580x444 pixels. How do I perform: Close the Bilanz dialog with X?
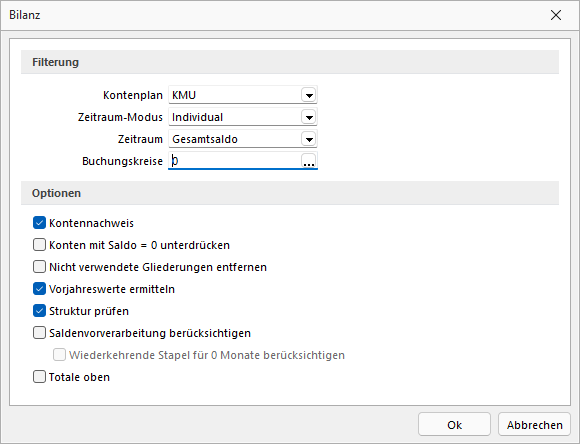tap(556, 15)
